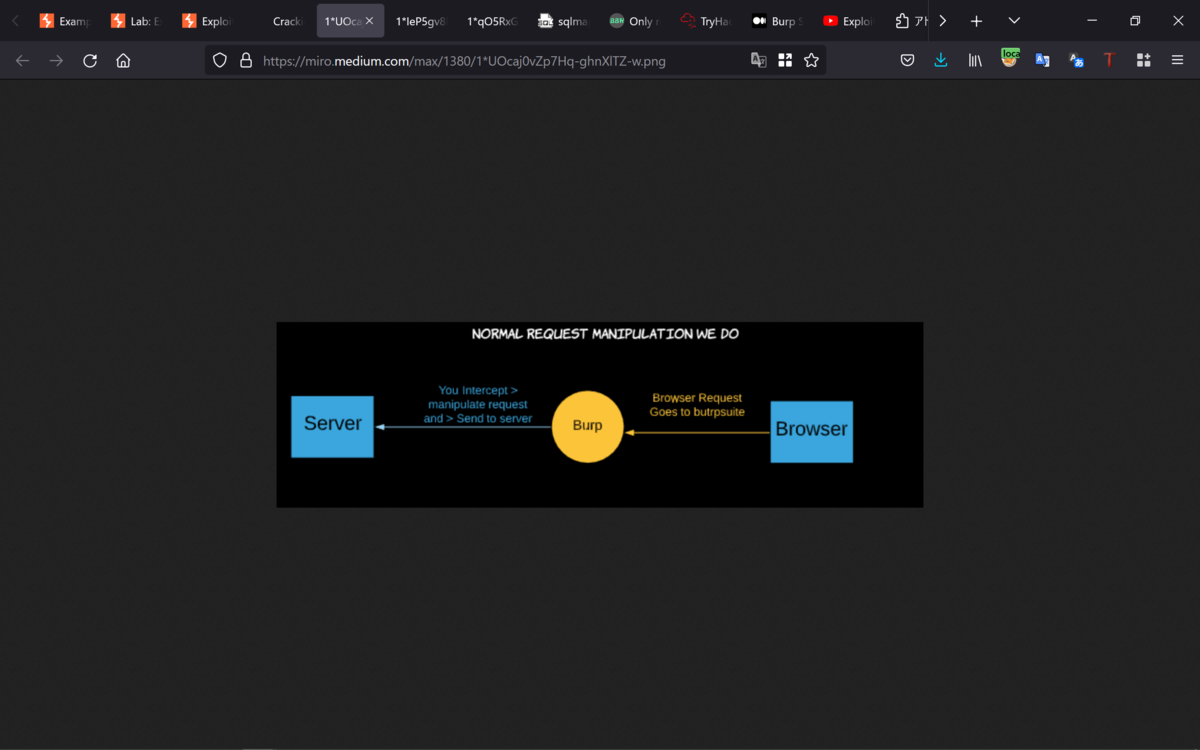1200x750 pixels.
Task: Click the yellow Burp circle in image
Action: pos(587,427)
